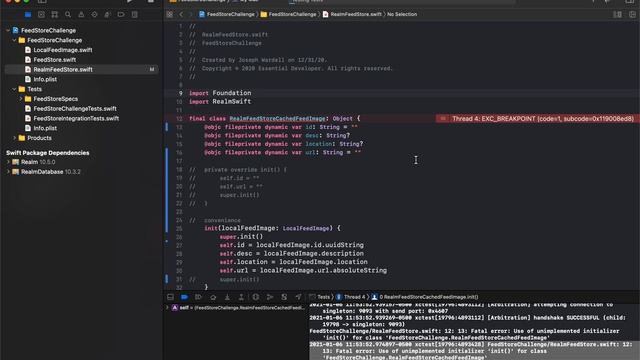Click the Step Over debug button
The height and width of the screenshot is (360, 640).
pyautogui.click(x=213, y=297)
